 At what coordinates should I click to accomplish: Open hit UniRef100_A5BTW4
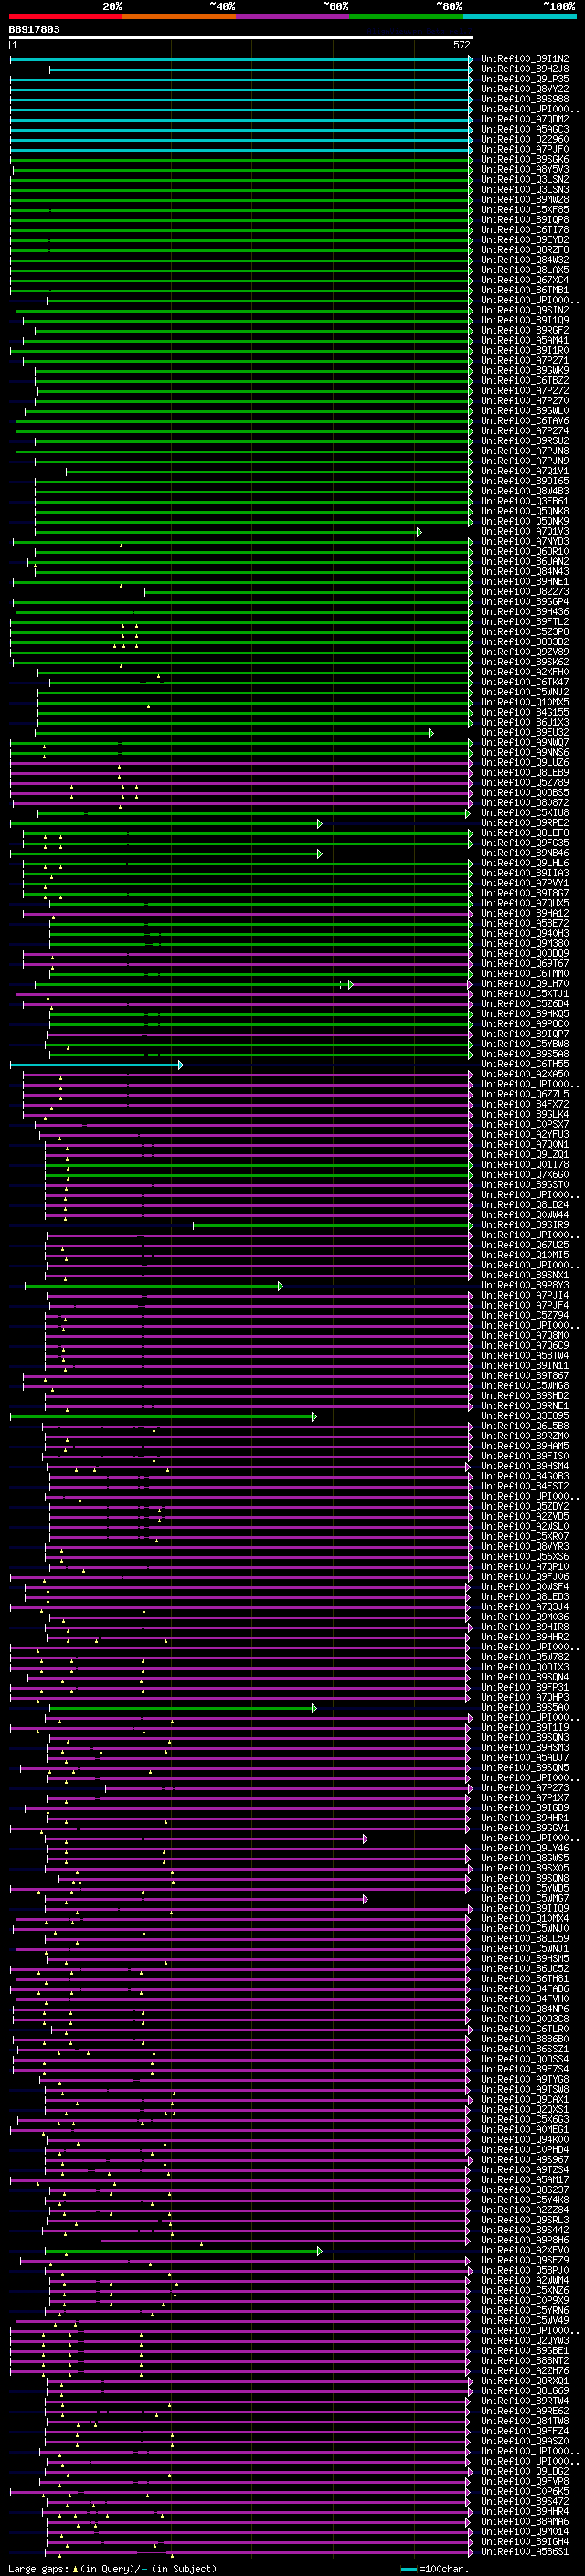tap(525, 1355)
